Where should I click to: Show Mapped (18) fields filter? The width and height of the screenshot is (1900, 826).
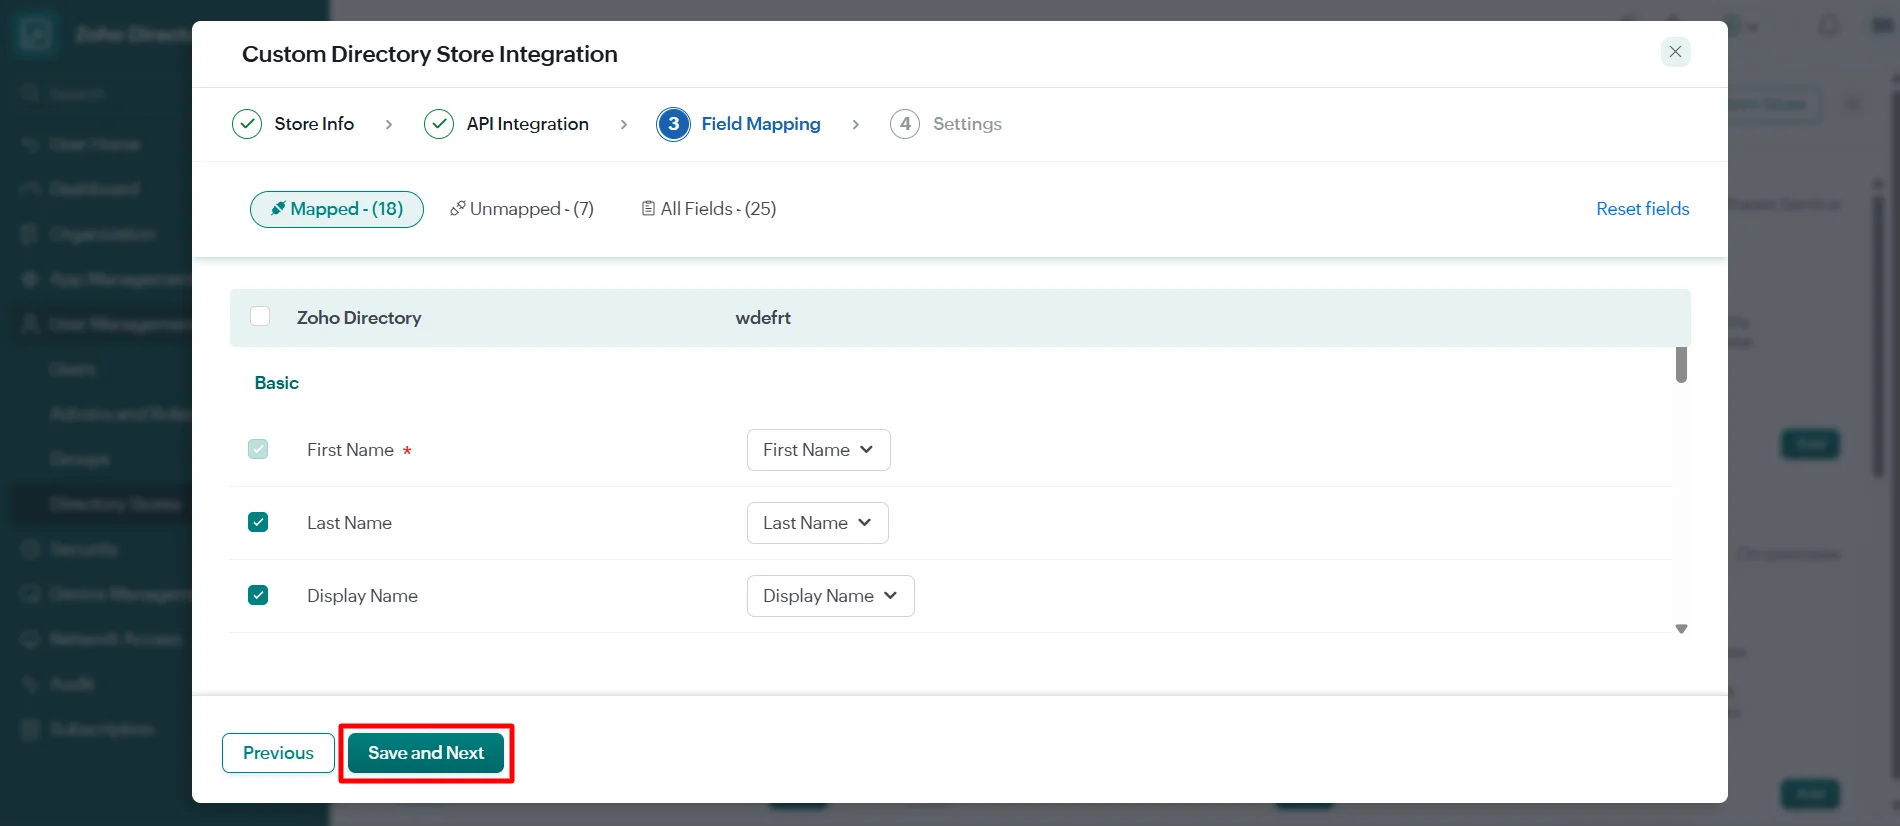tap(337, 209)
